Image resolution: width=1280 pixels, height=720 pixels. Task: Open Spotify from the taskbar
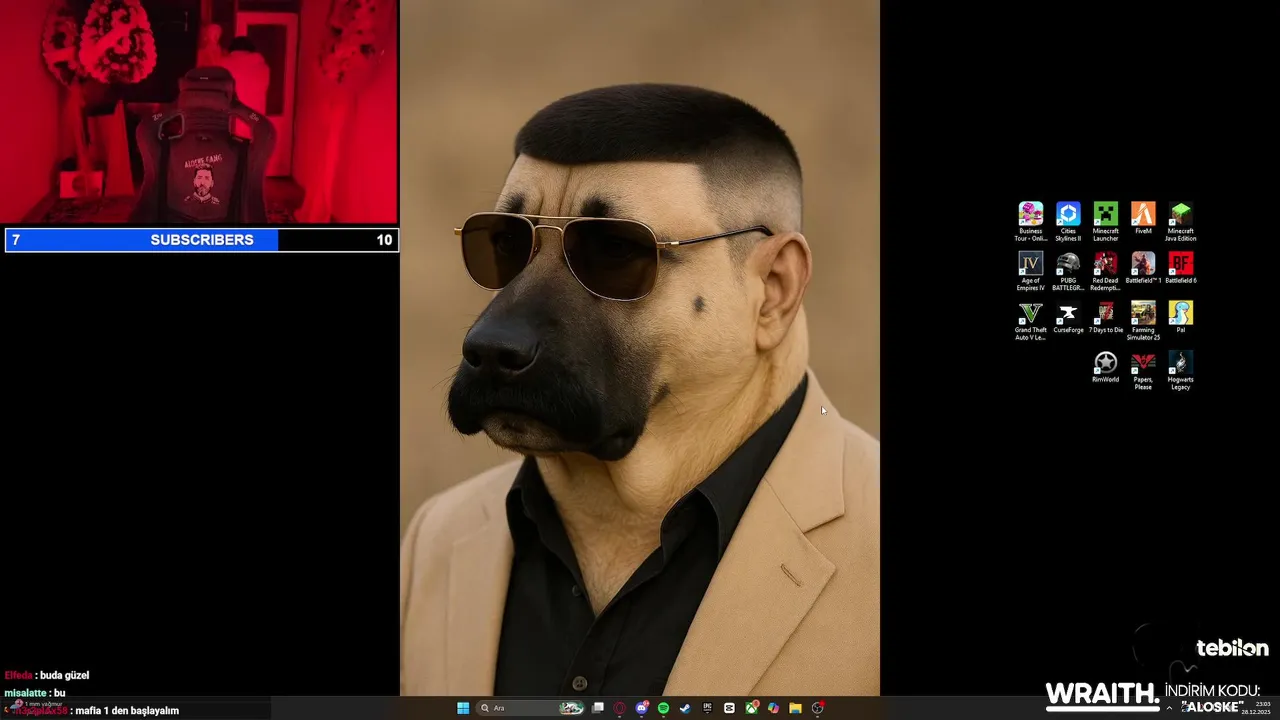click(x=663, y=708)
